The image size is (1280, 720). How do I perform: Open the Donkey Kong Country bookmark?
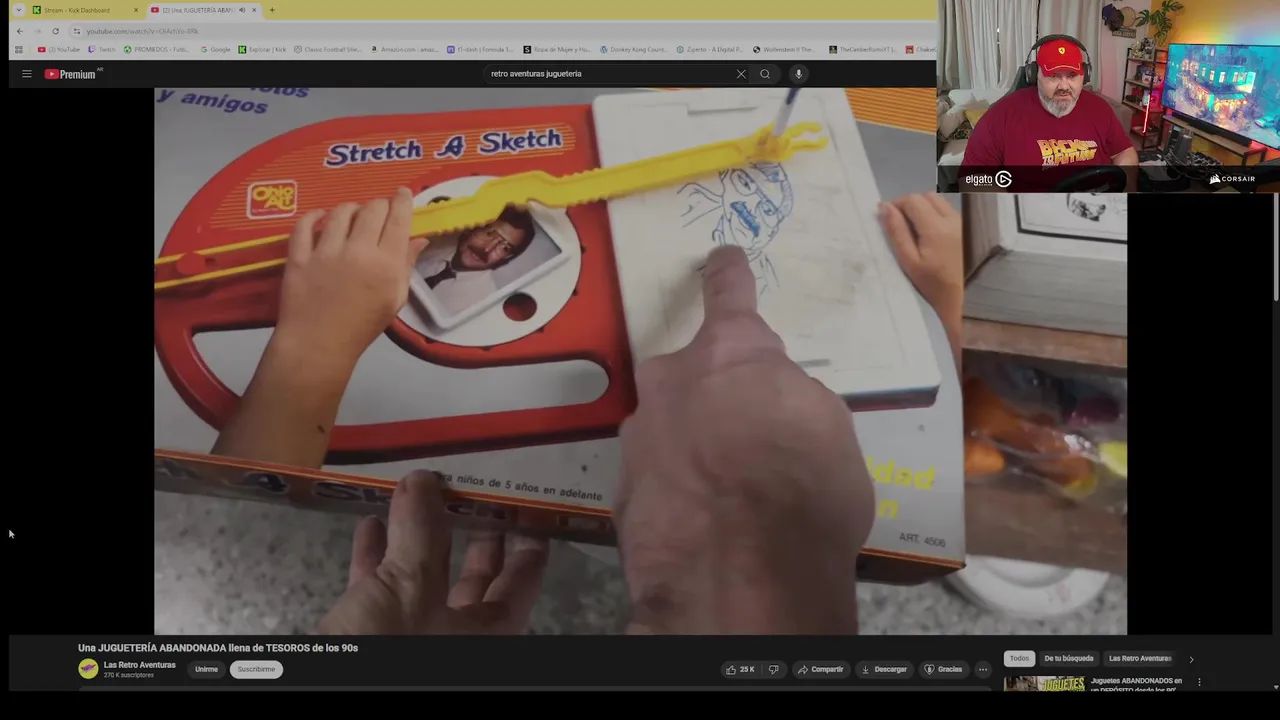click(633, 49)
